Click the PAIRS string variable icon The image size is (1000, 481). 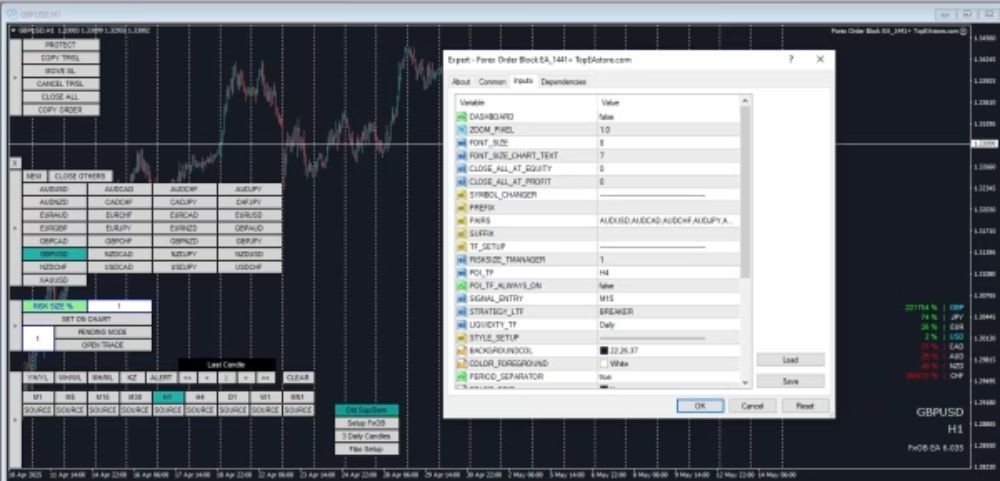pyautogui.click(x=462, y=220)
